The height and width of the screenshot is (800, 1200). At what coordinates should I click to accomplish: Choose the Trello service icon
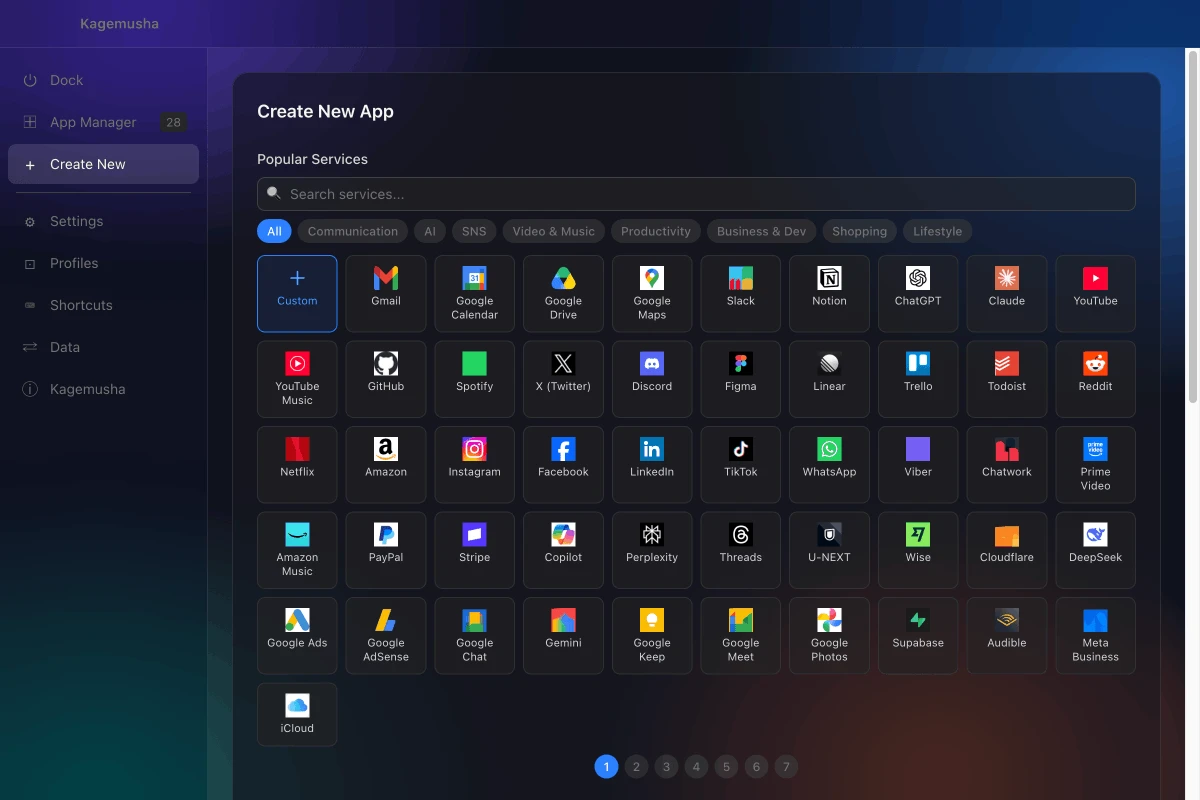918,379
